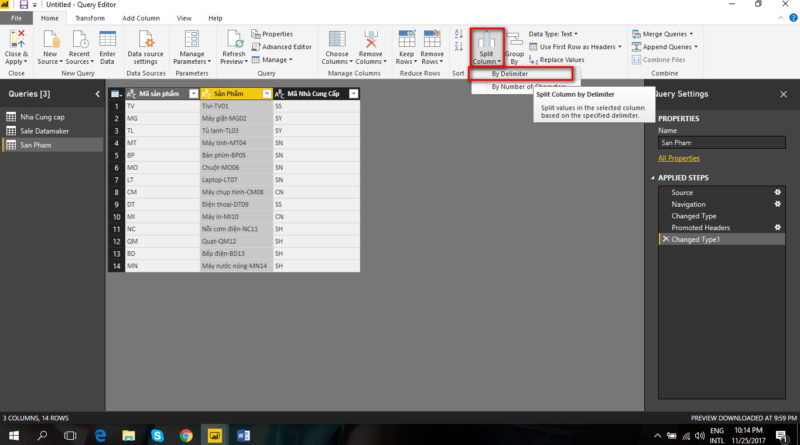The height and width of the screenshot is (445, 800).
Task: Click the All Properties link
Action: pos(679,158)
